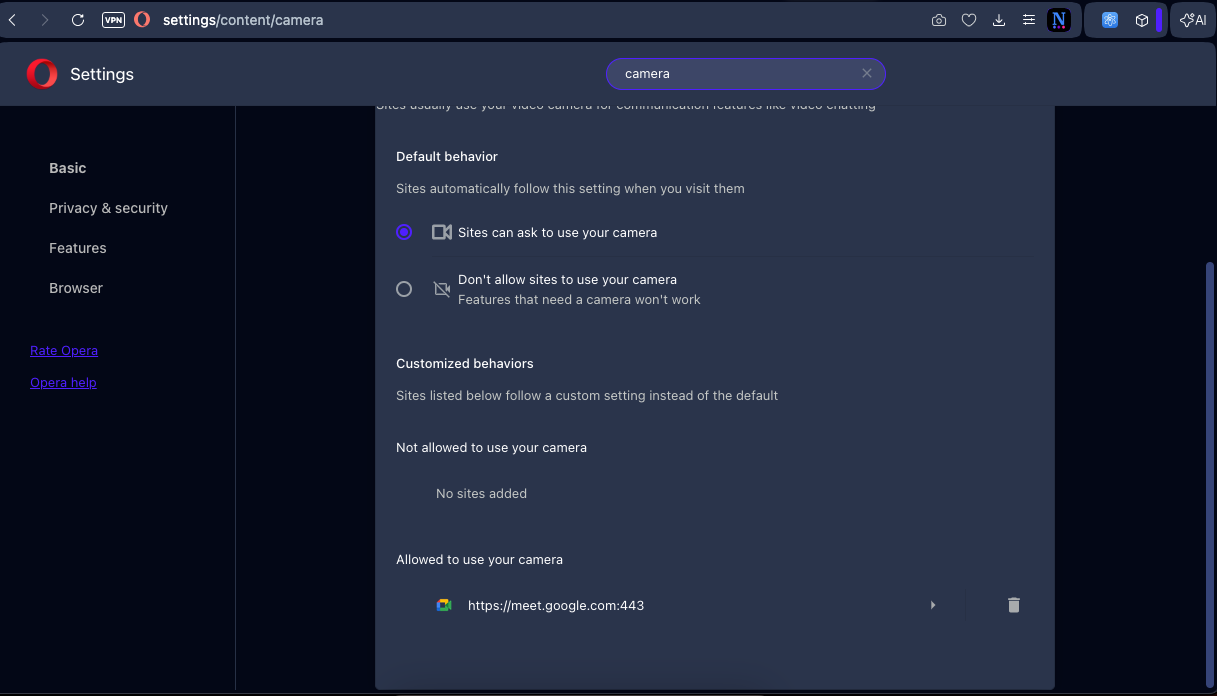Viewport: 1217px width, 696px height.
Task: Delete meet.google.com with the trash icon
Action: click(1013, 605)
